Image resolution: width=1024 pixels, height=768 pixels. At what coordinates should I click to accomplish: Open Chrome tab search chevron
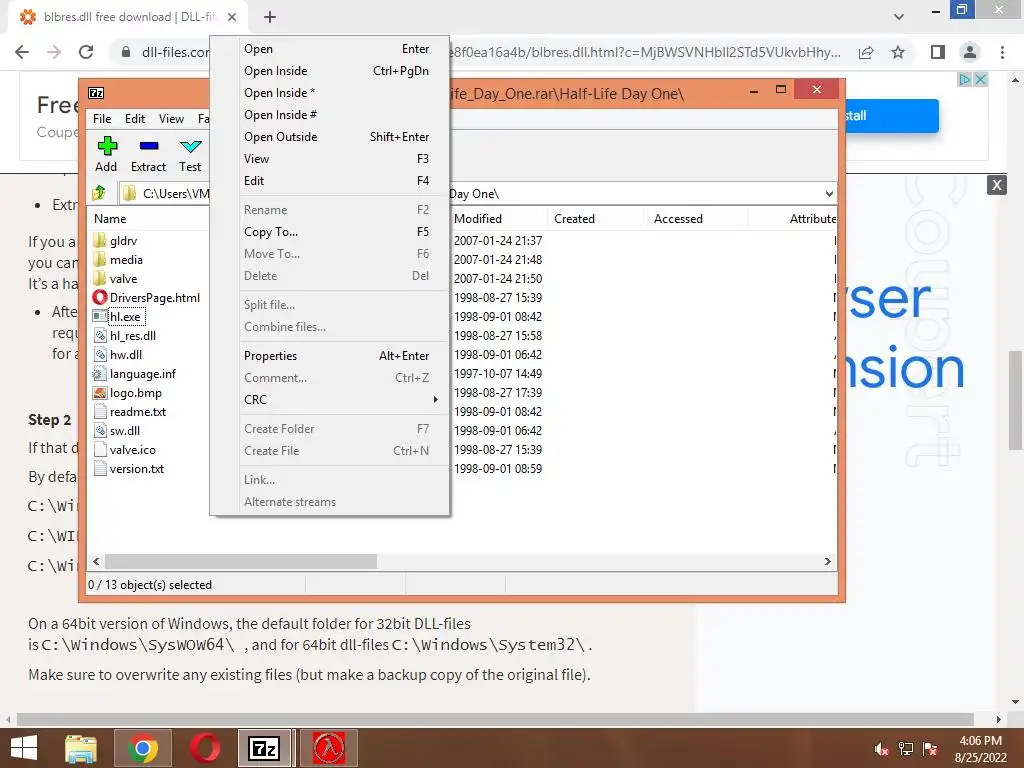pos(899,17)
